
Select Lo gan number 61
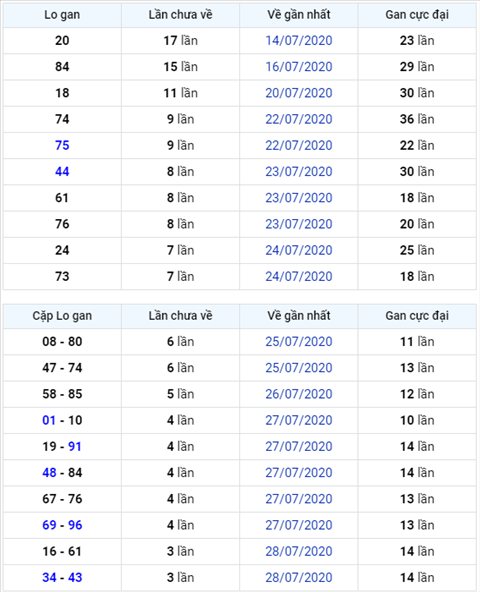coord(62,197)
